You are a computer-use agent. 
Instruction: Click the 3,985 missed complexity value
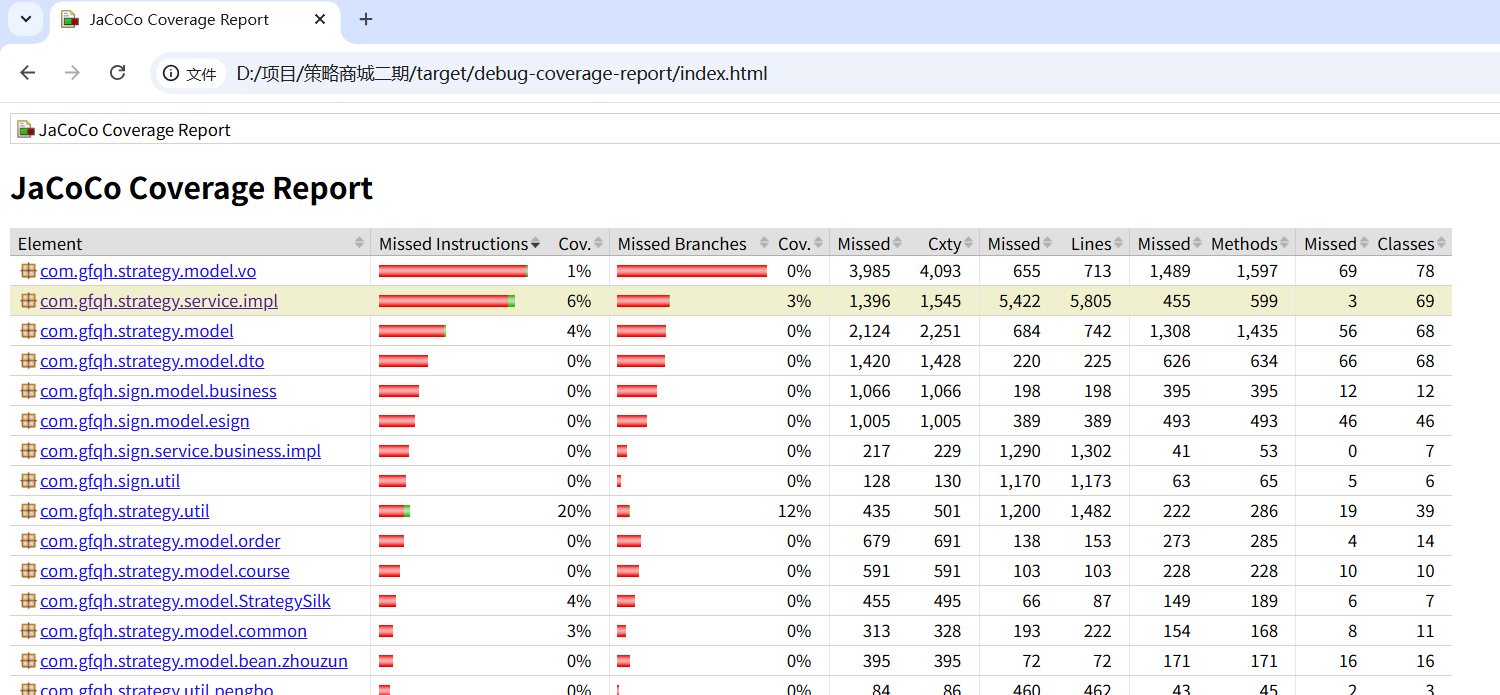click(x=869, y=271)
